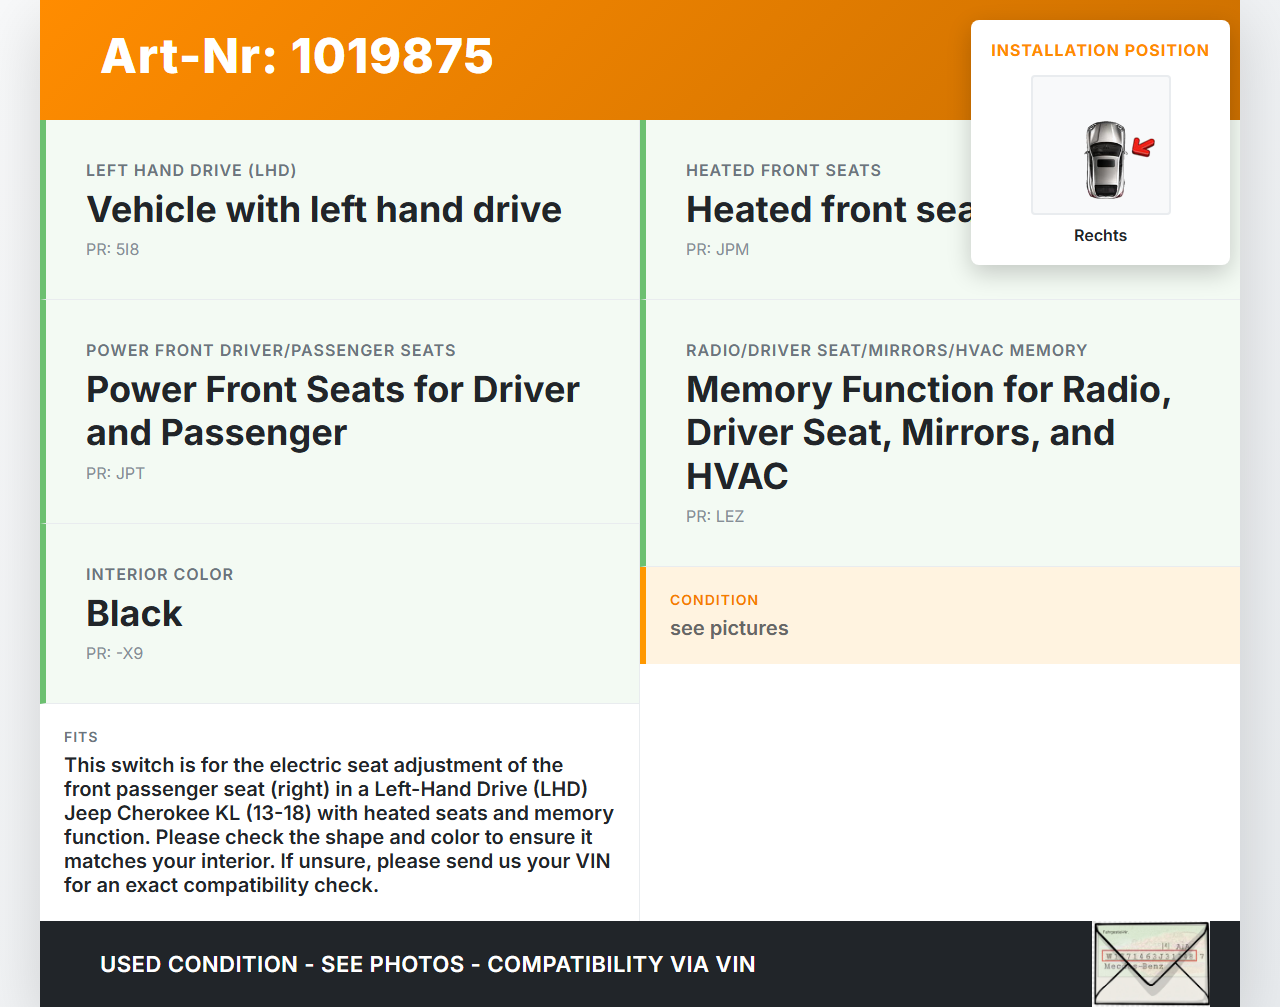Click Power Front Seats for Driver and Passenger
The height and width of the screenshot is (1007, 1280).
pyautogui.click(x=332, y=411)
